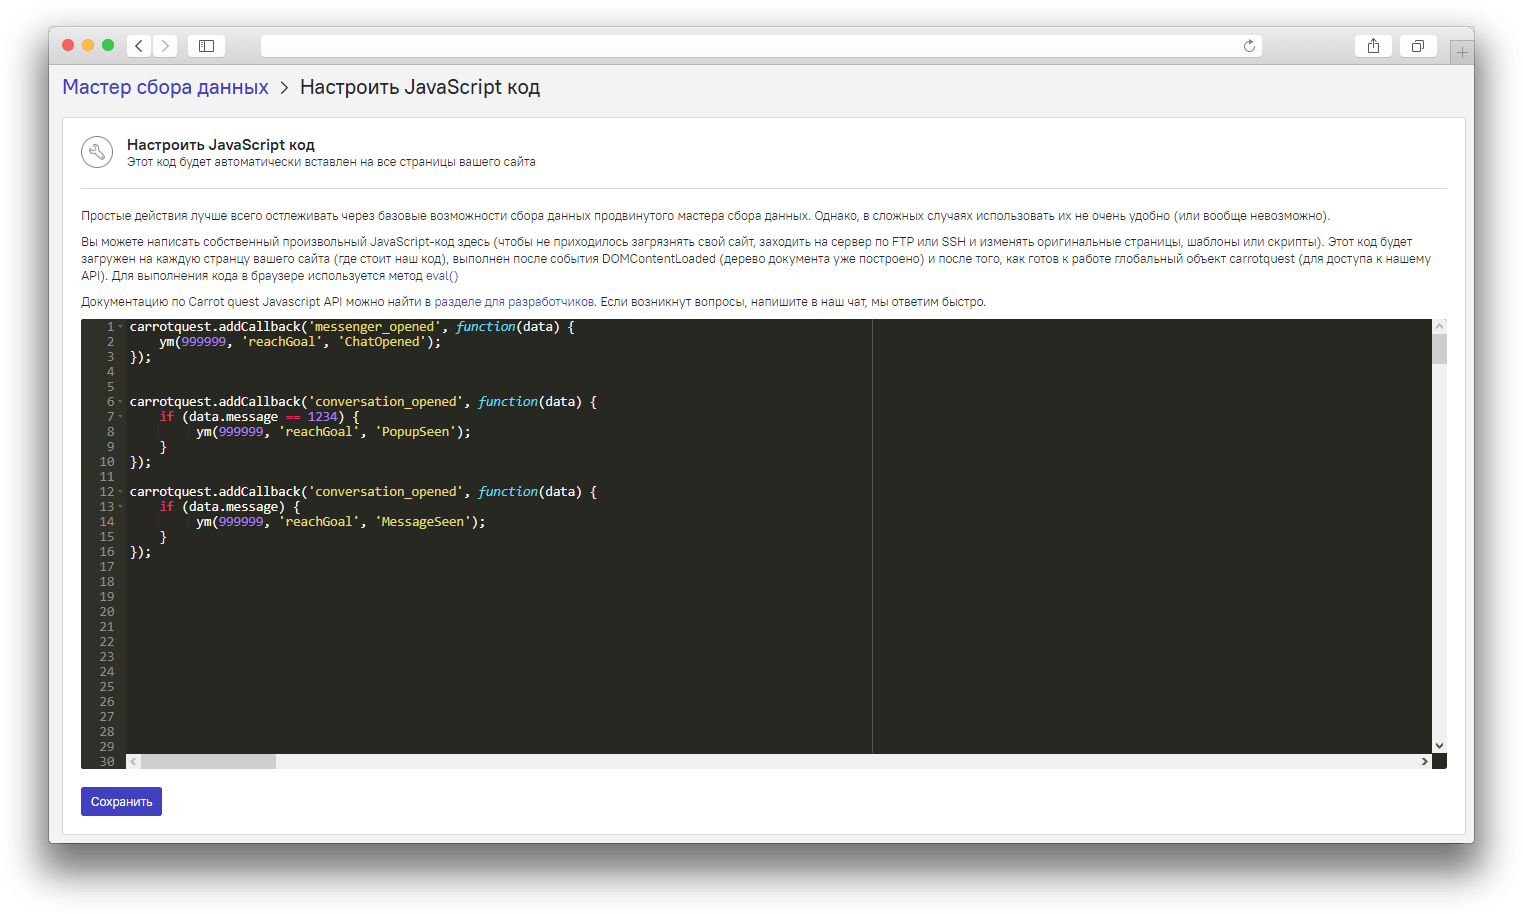Toggle the browser sidebar panel
This screenshot has height=914, width=1523.
pos(206,45)
